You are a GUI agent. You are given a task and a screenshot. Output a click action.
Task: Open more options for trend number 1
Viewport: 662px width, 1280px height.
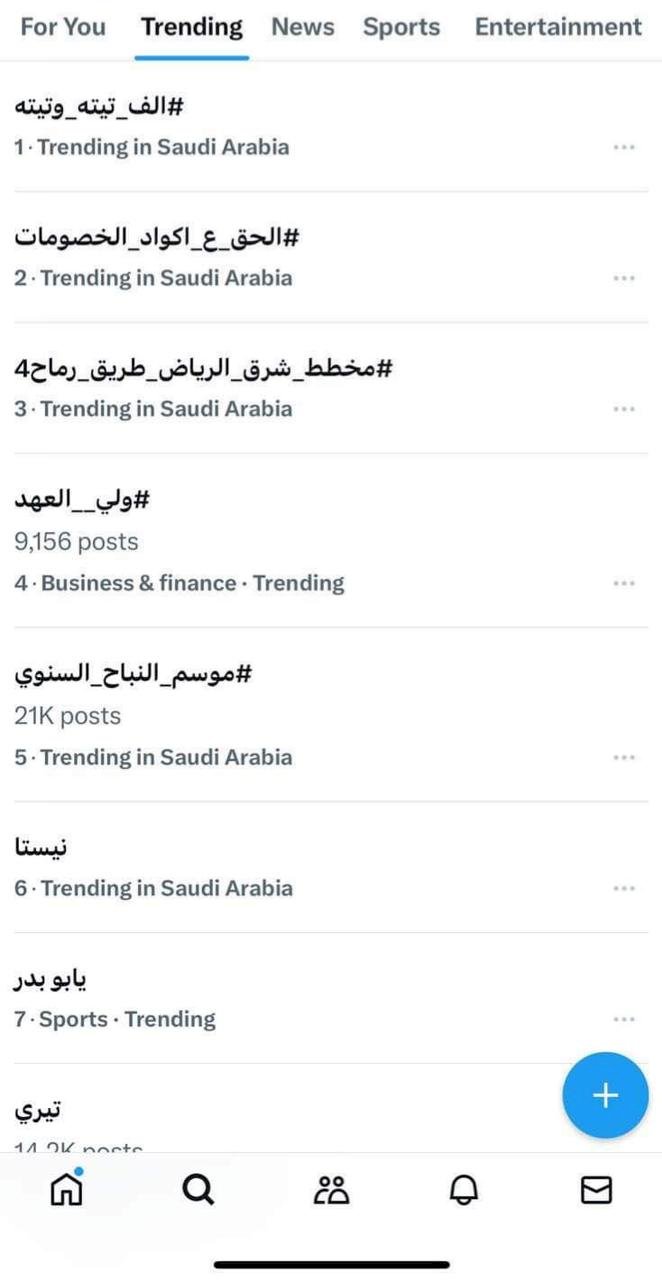tap(624, 147)
